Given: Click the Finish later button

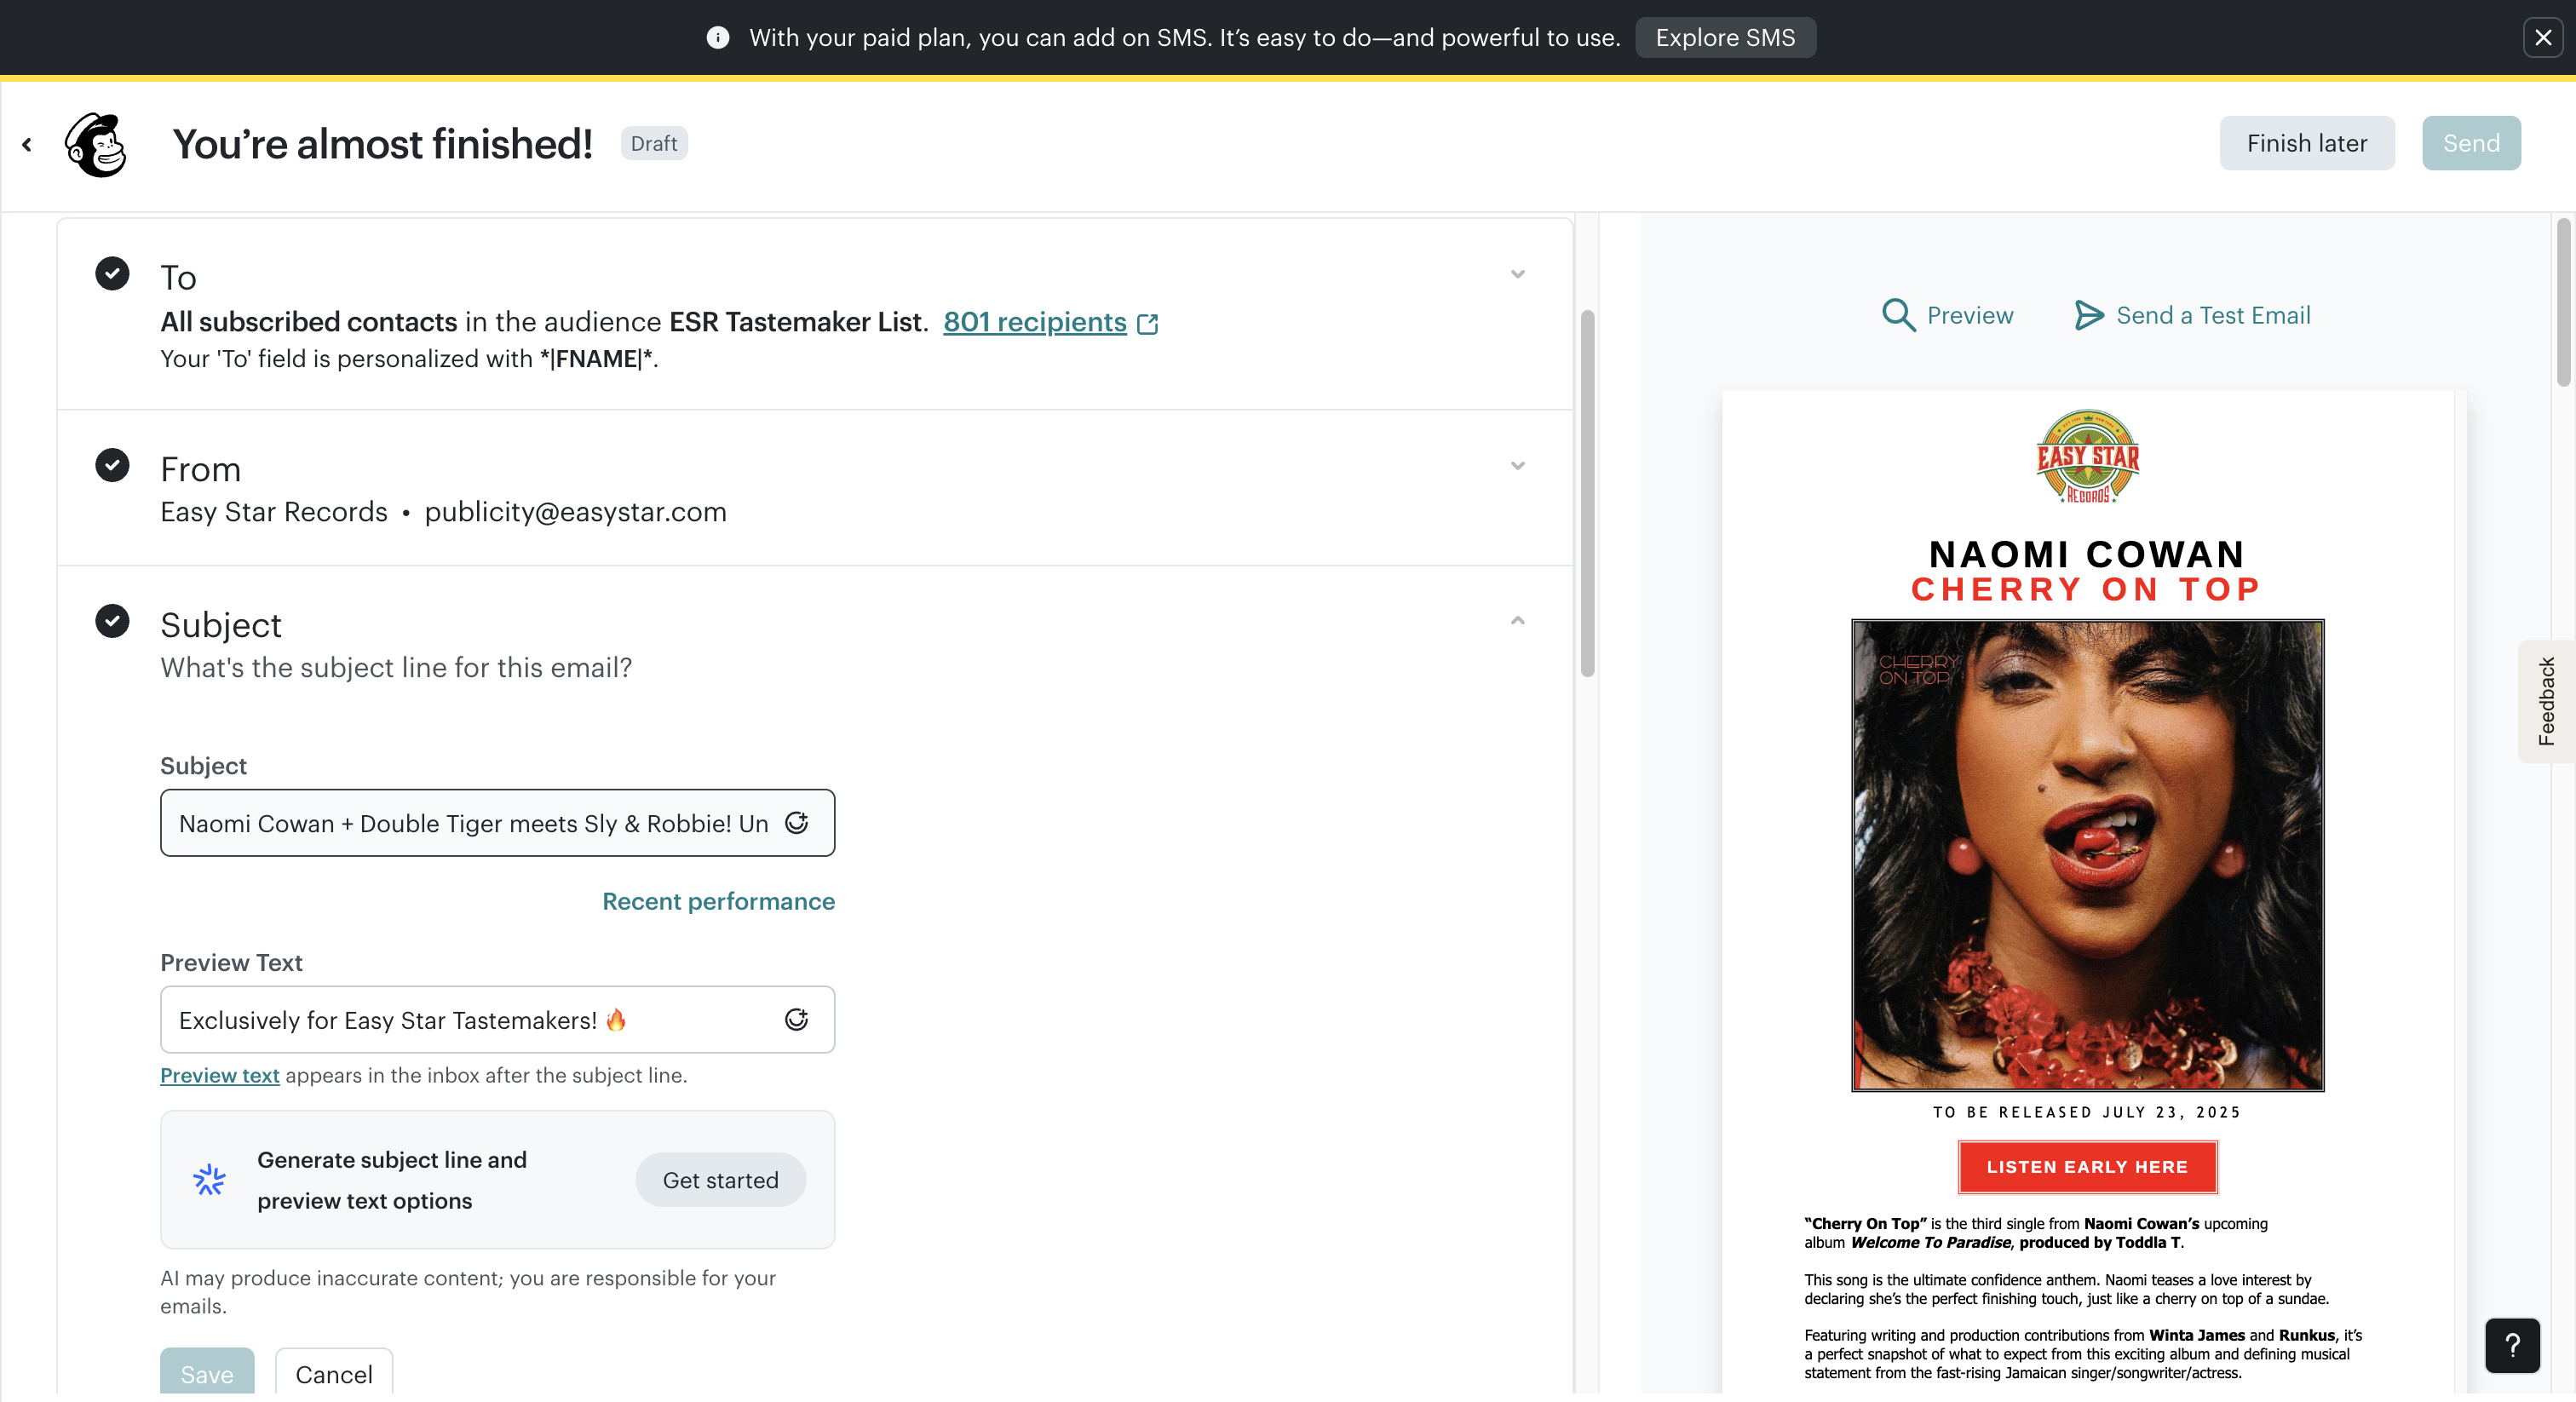Looking at the screenshot, I should click(2307, 143).
